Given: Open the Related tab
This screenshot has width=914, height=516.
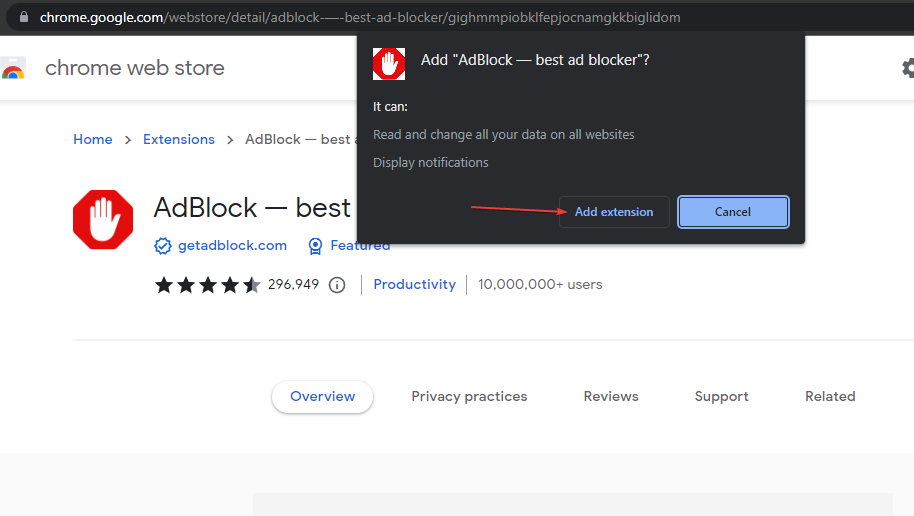Looking at the screenshot, I should pos(830,396).
